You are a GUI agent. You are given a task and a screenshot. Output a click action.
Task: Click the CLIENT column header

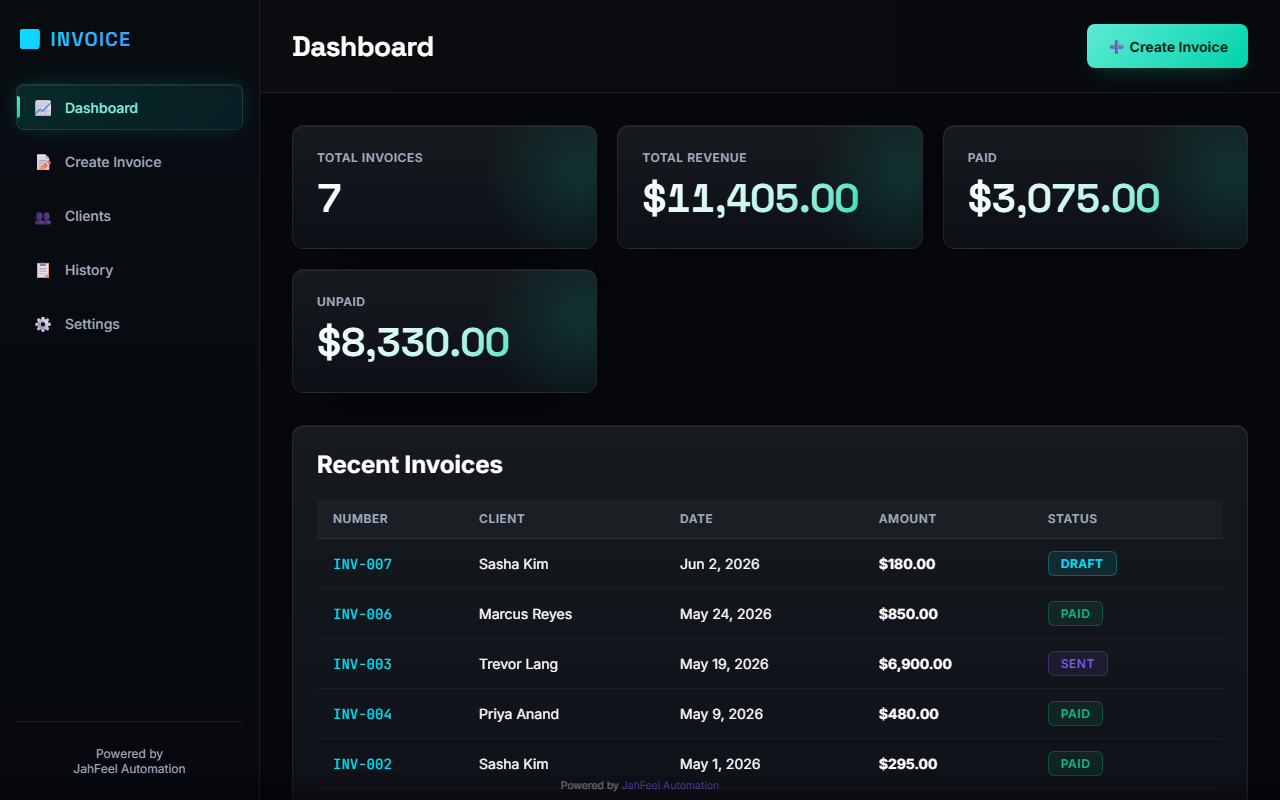coord(502,519)
